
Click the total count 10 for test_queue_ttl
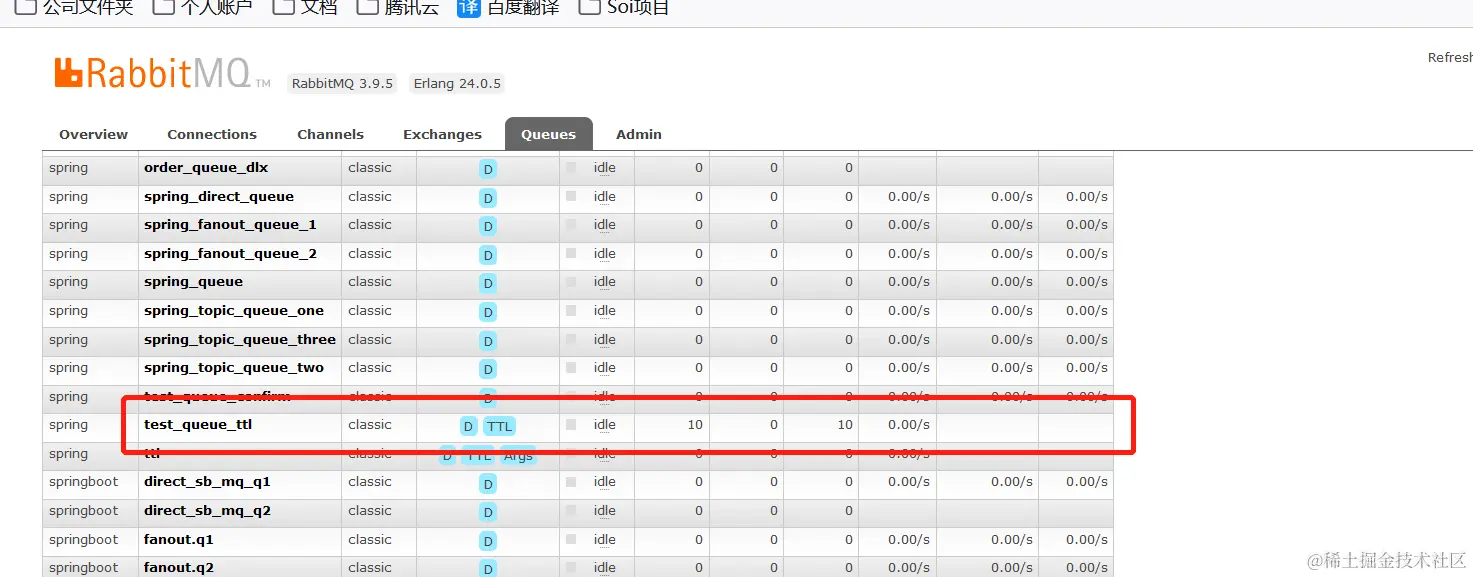pos(845,424)
